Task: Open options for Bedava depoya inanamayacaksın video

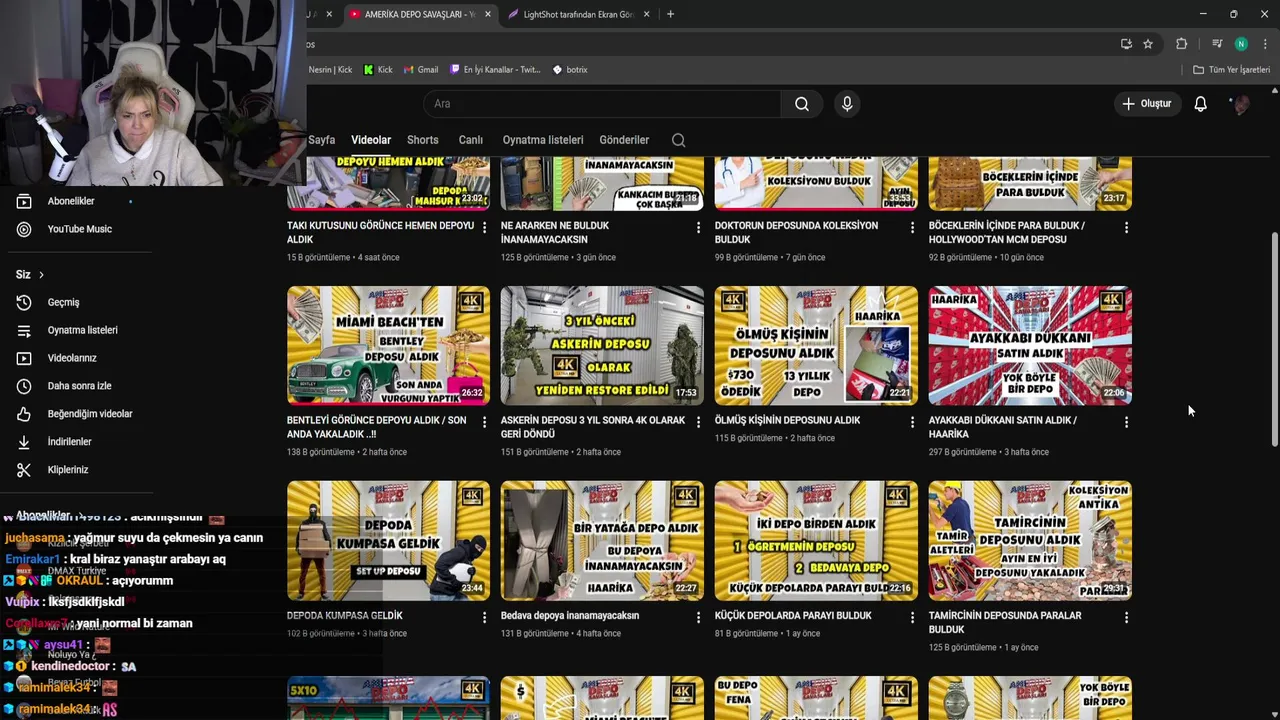Action: (698, 618)
